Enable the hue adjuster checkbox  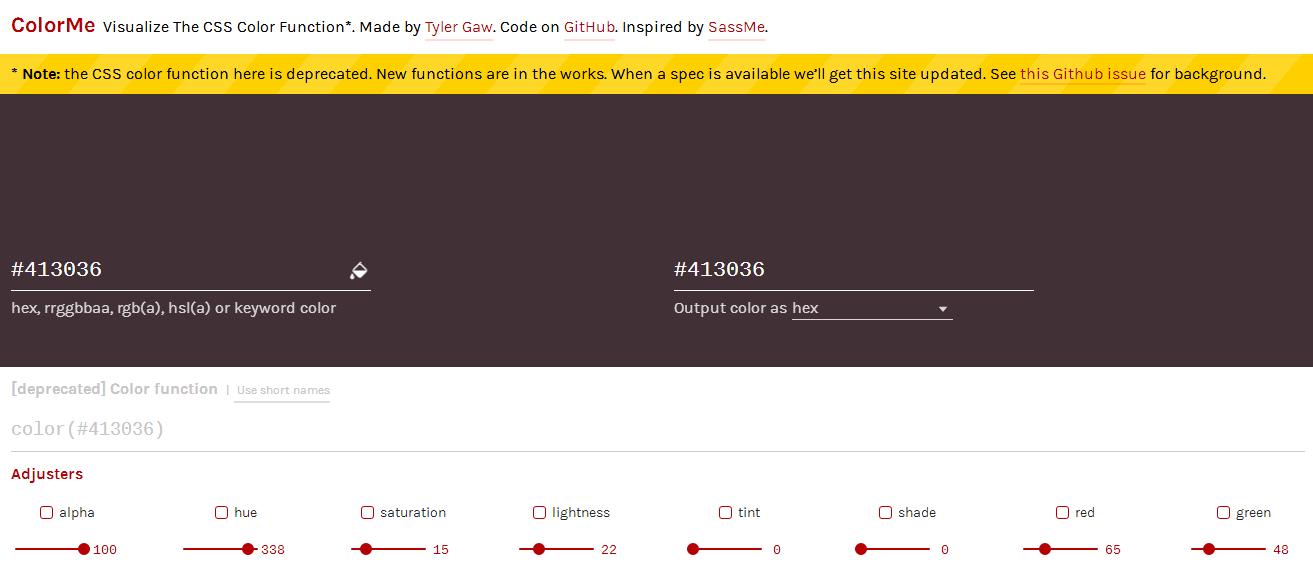coord(221,512)
